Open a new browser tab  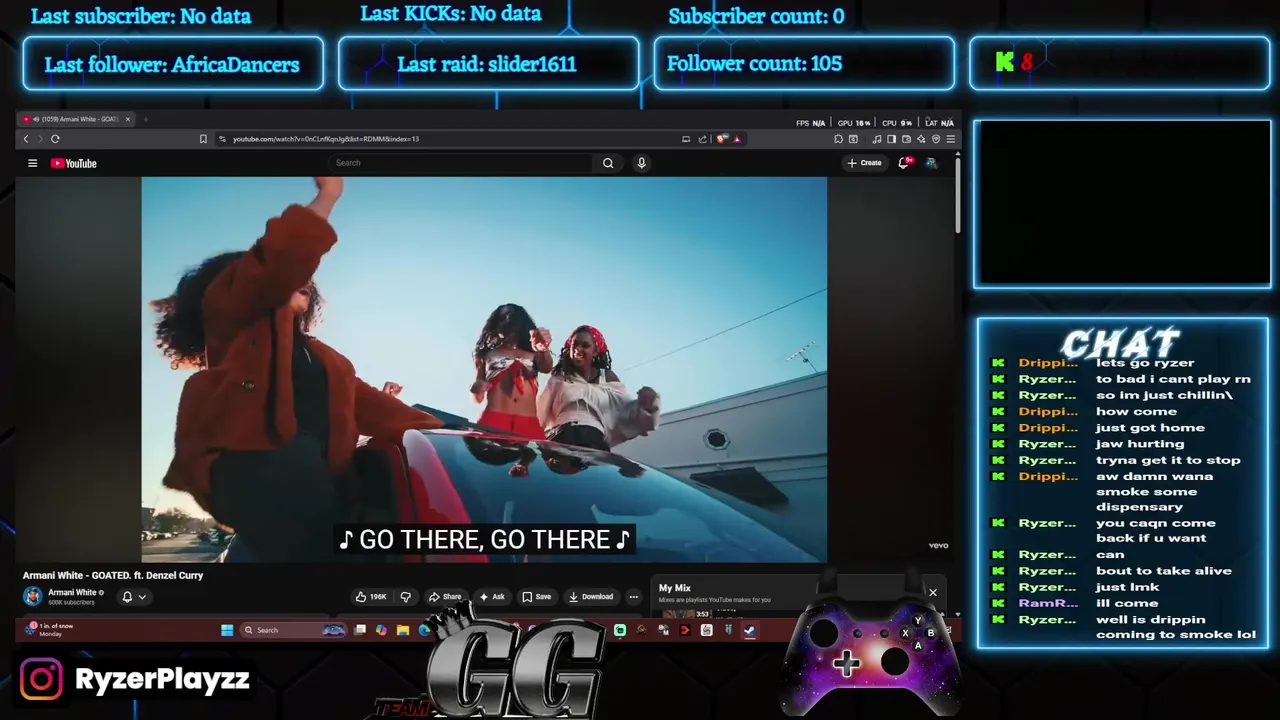tap(146, 119)
